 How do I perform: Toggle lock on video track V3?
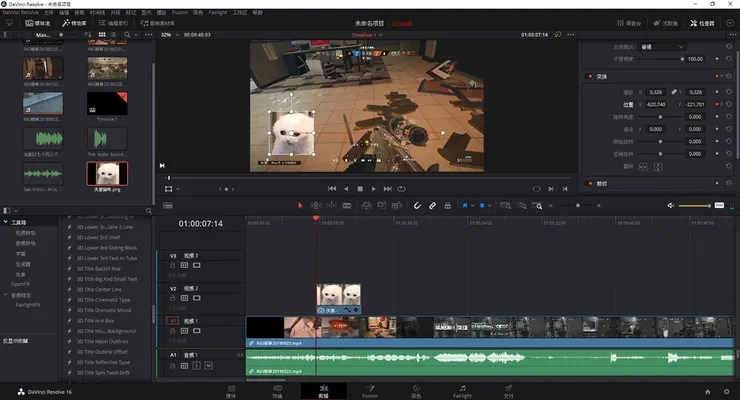click(172, 267)
